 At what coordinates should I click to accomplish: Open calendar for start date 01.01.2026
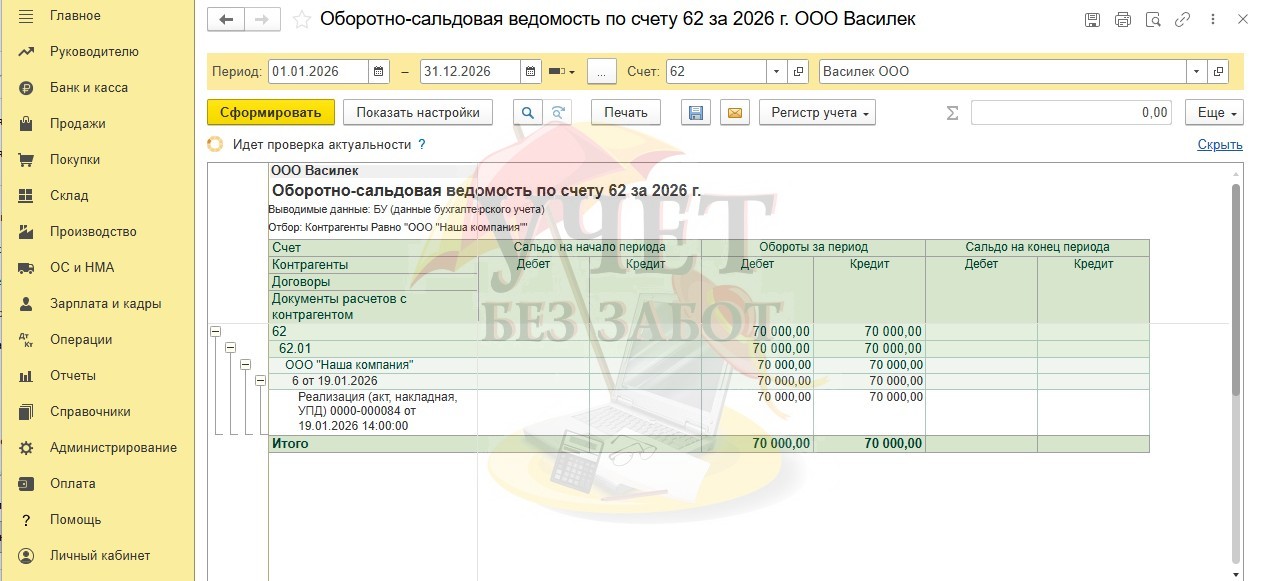(379, 72)
